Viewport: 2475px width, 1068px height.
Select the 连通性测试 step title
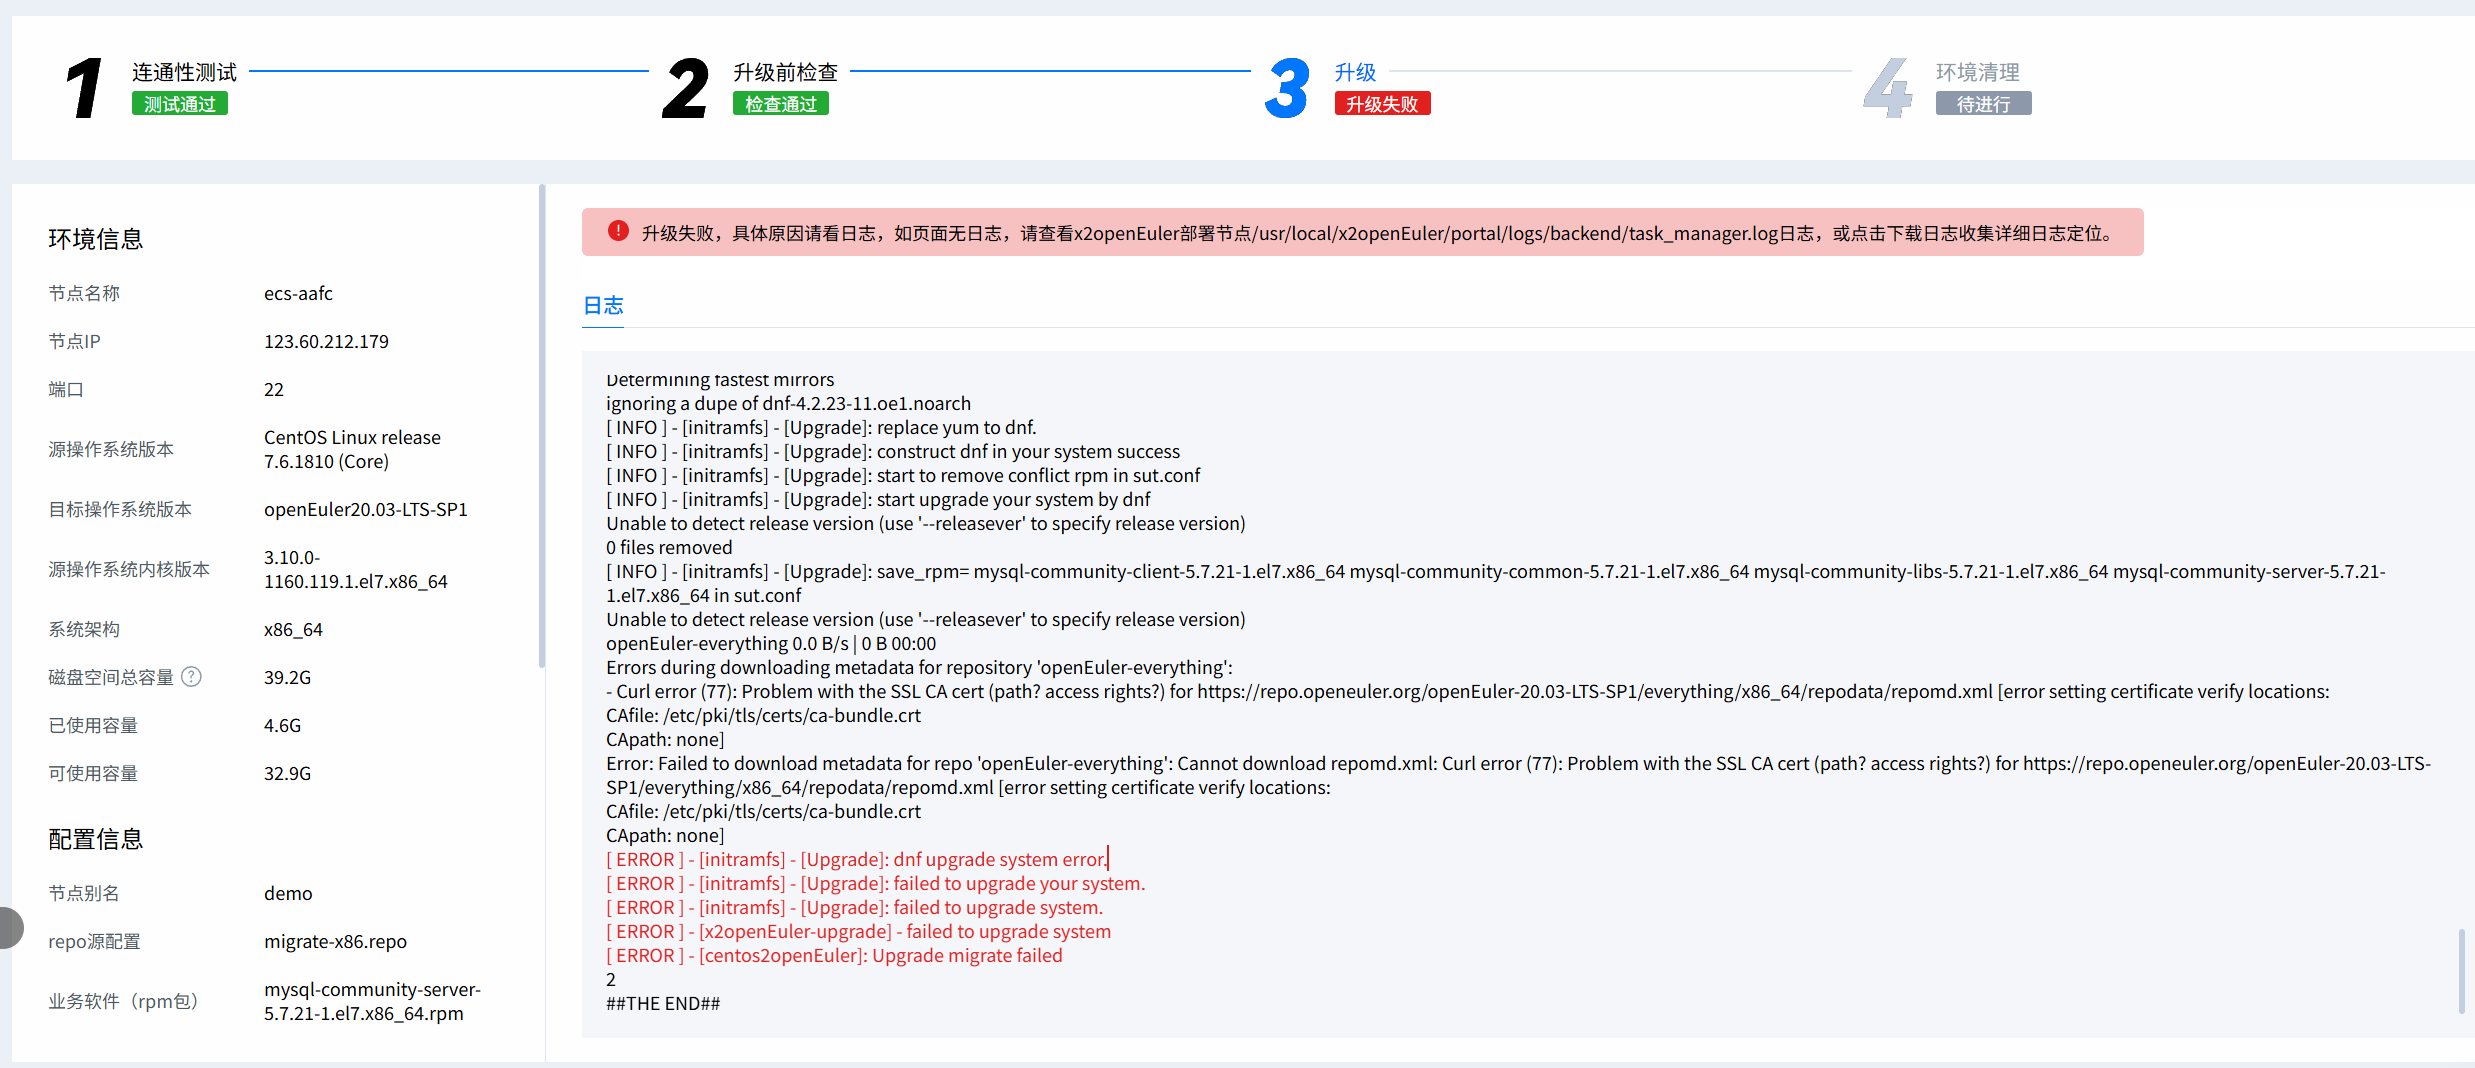coord(184,72)
